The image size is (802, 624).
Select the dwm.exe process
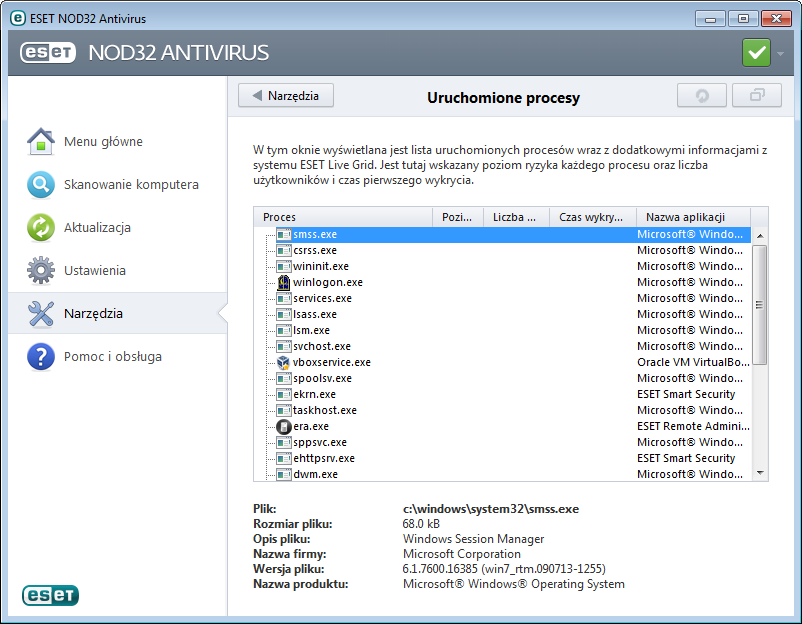click(x=502, y=474)
